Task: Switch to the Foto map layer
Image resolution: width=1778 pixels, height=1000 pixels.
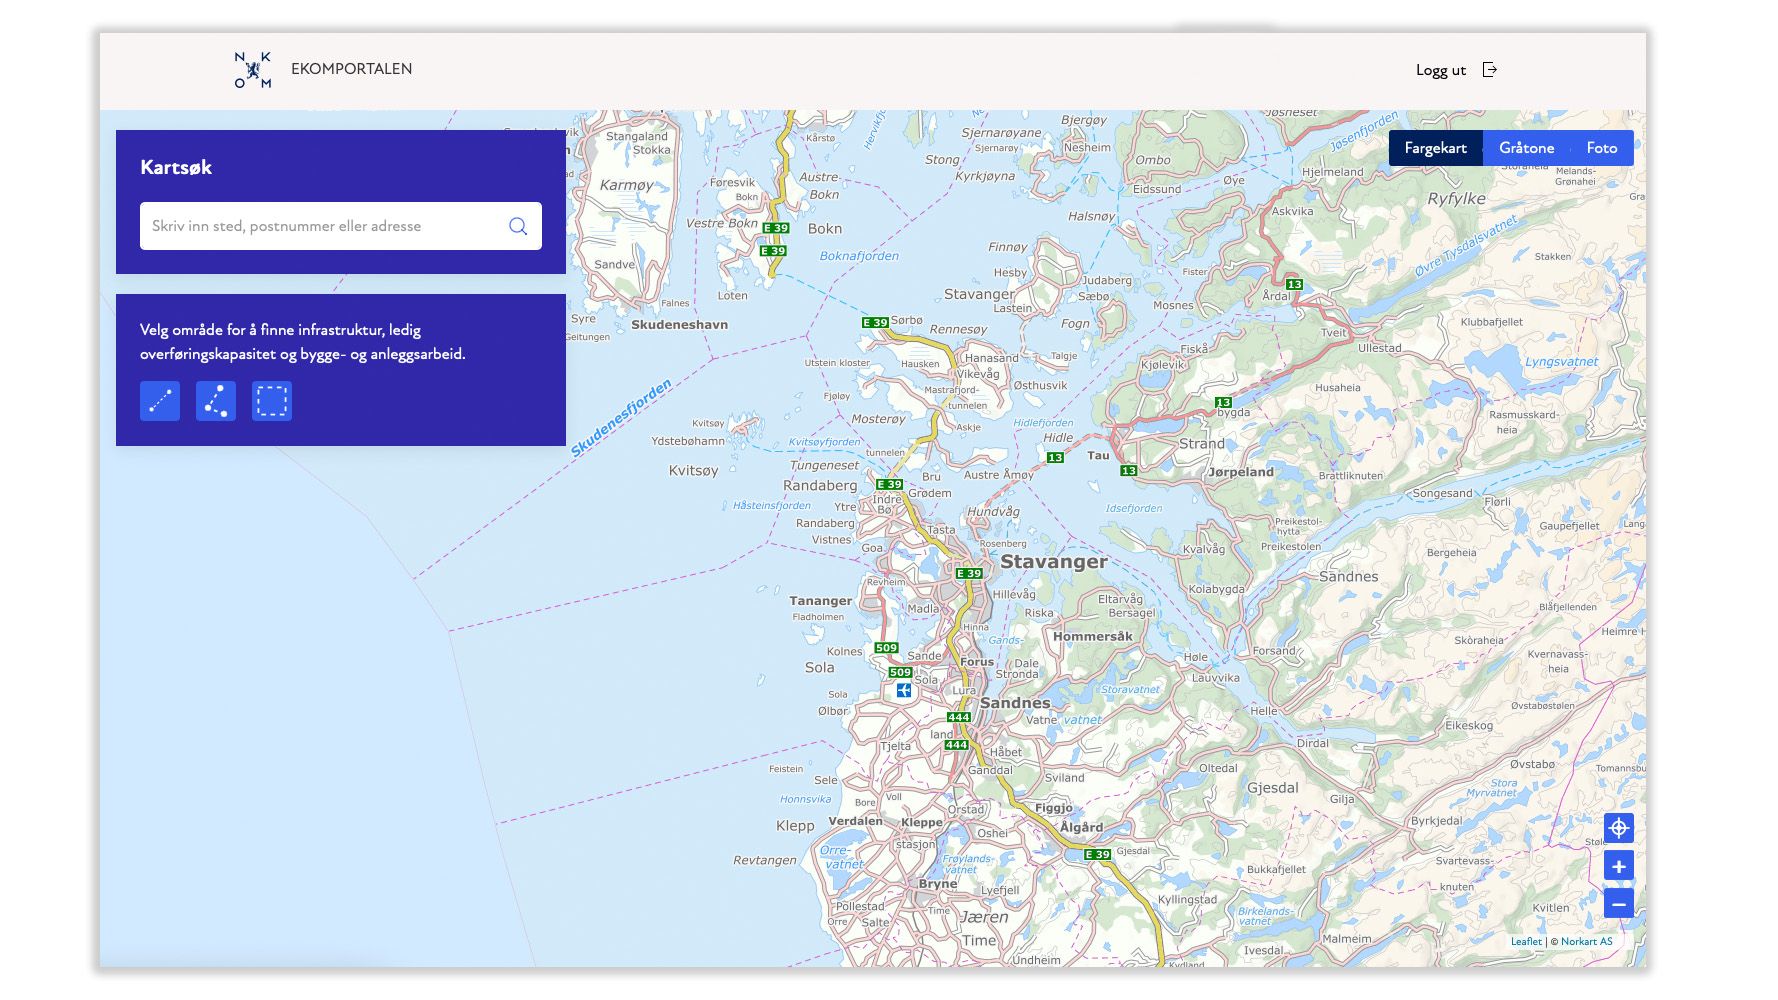Action: [x=1601, y=148]
